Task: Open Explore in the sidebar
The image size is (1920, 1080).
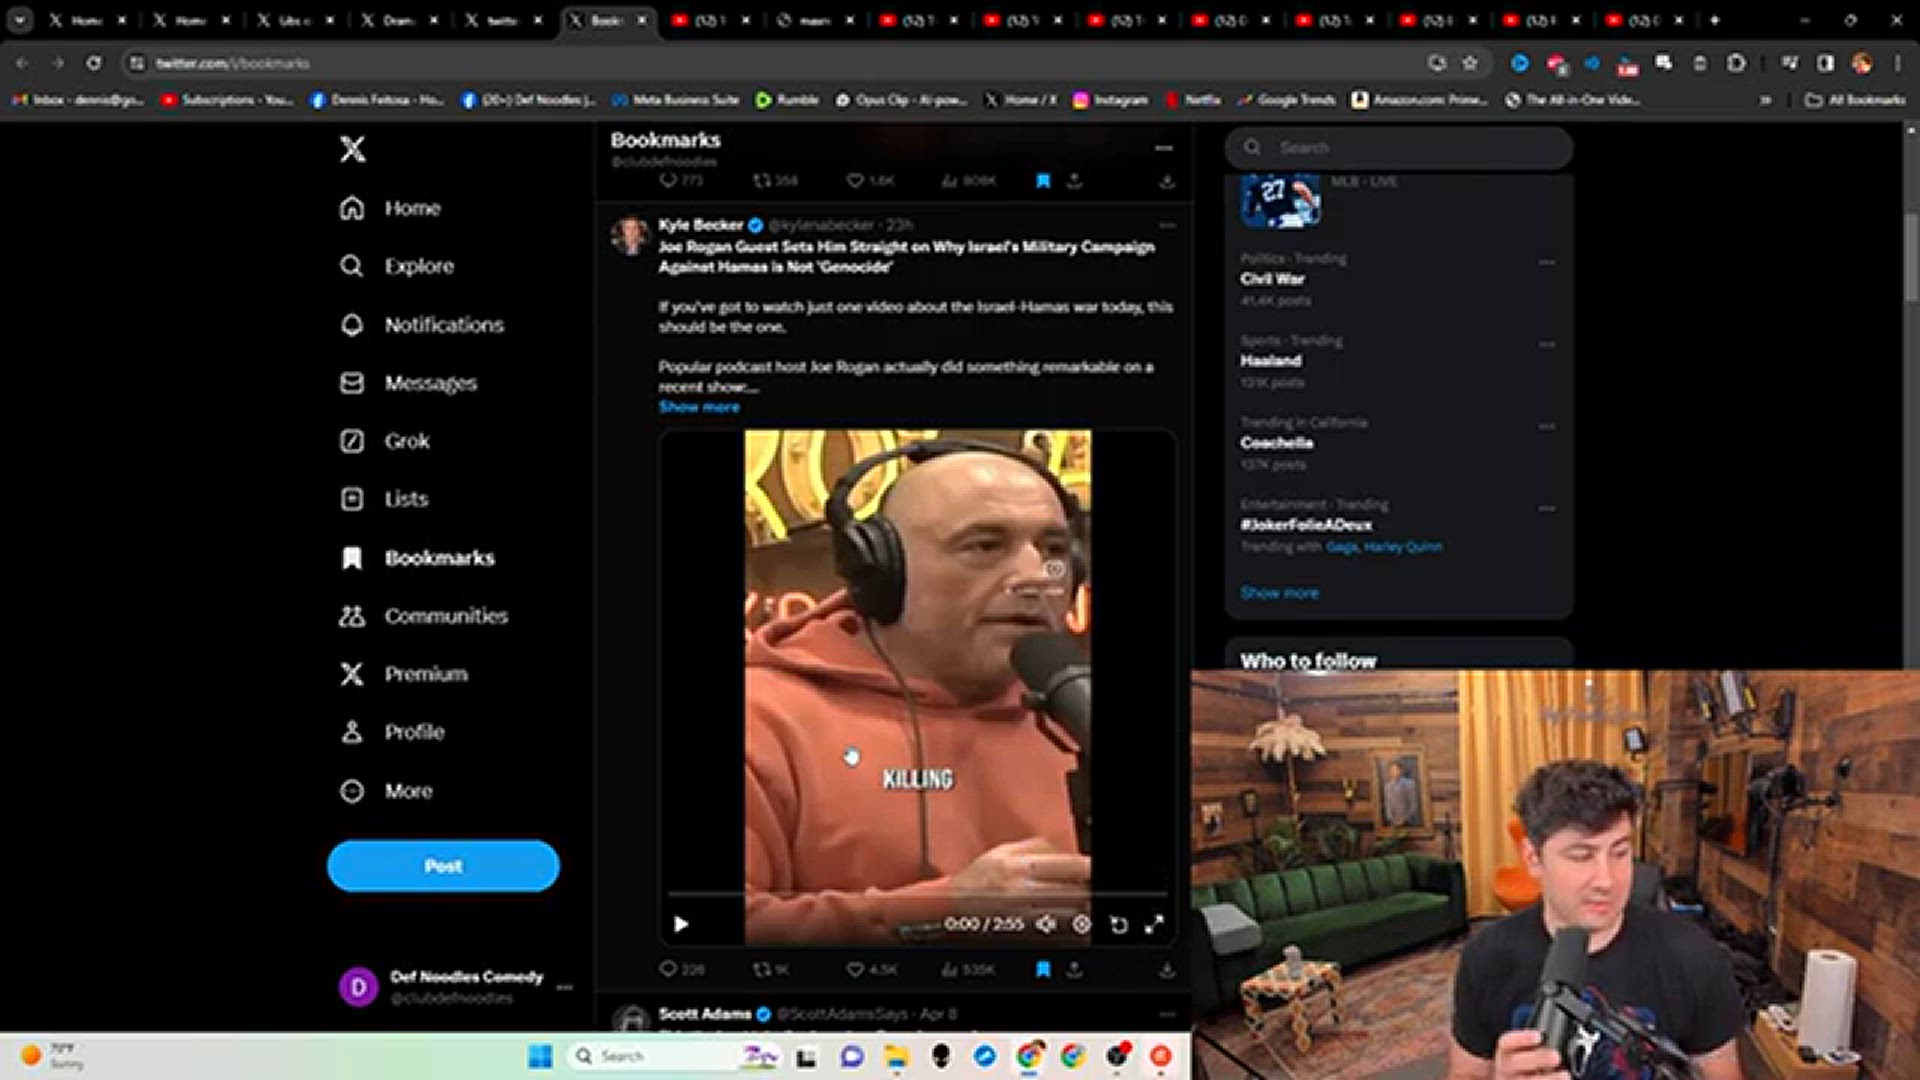Action: point(397,266)
